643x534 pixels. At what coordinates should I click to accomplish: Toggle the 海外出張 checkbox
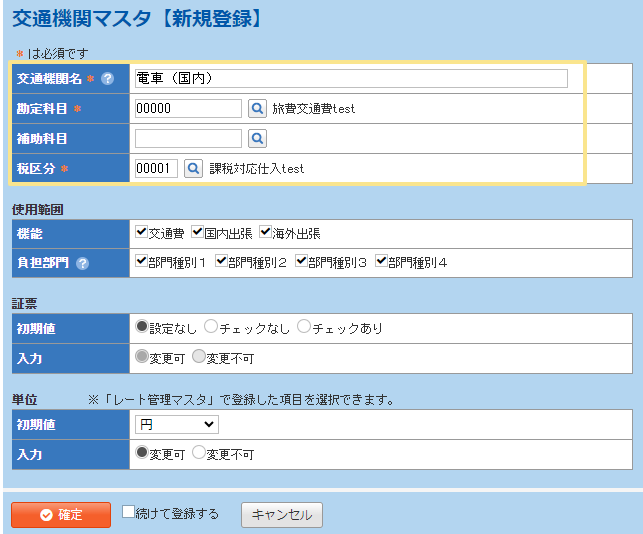click(x=265, y=233)
